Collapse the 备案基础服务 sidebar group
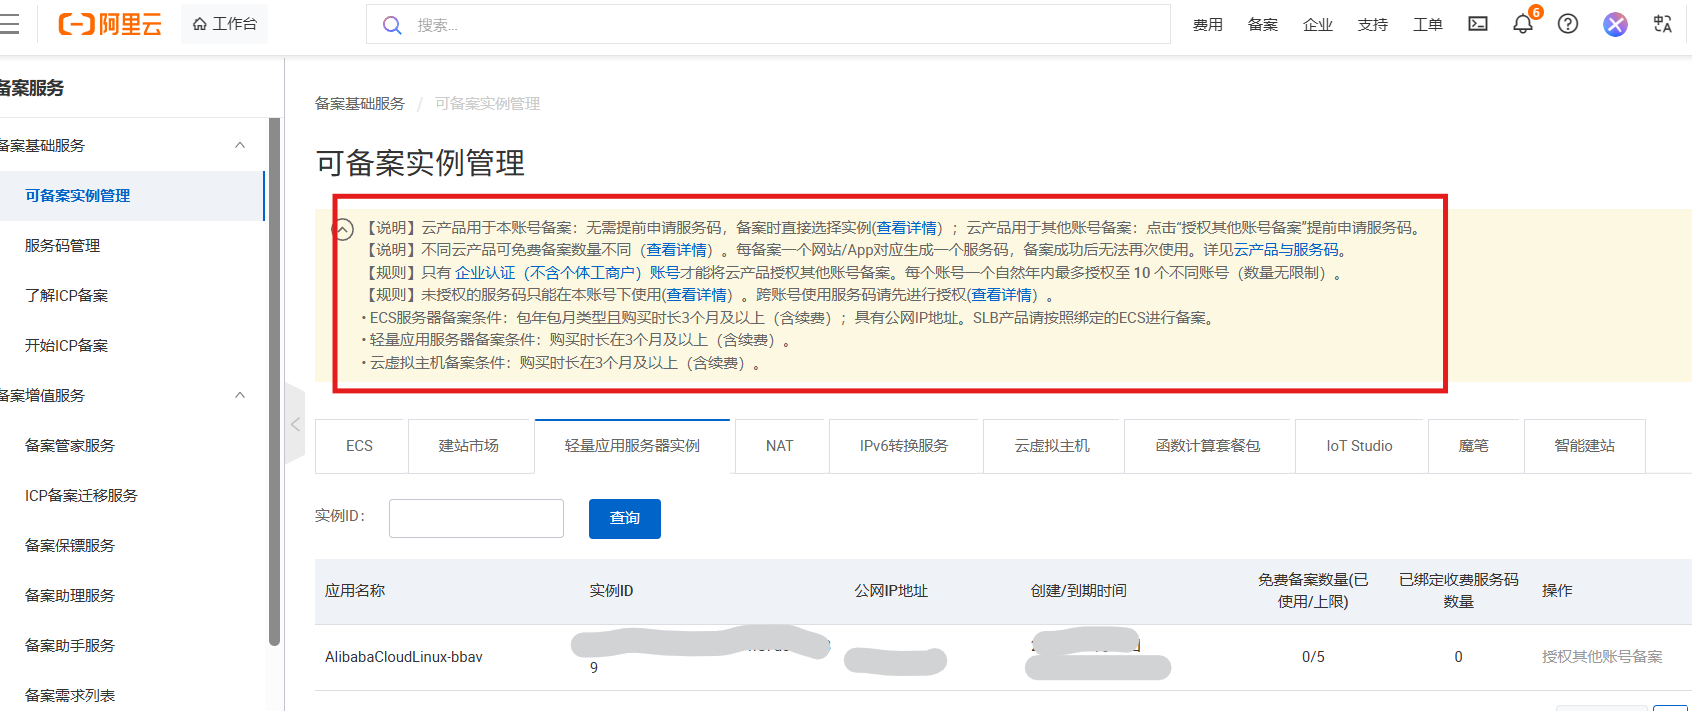This screenshot has height=711, width=1692. coord(240,145)
